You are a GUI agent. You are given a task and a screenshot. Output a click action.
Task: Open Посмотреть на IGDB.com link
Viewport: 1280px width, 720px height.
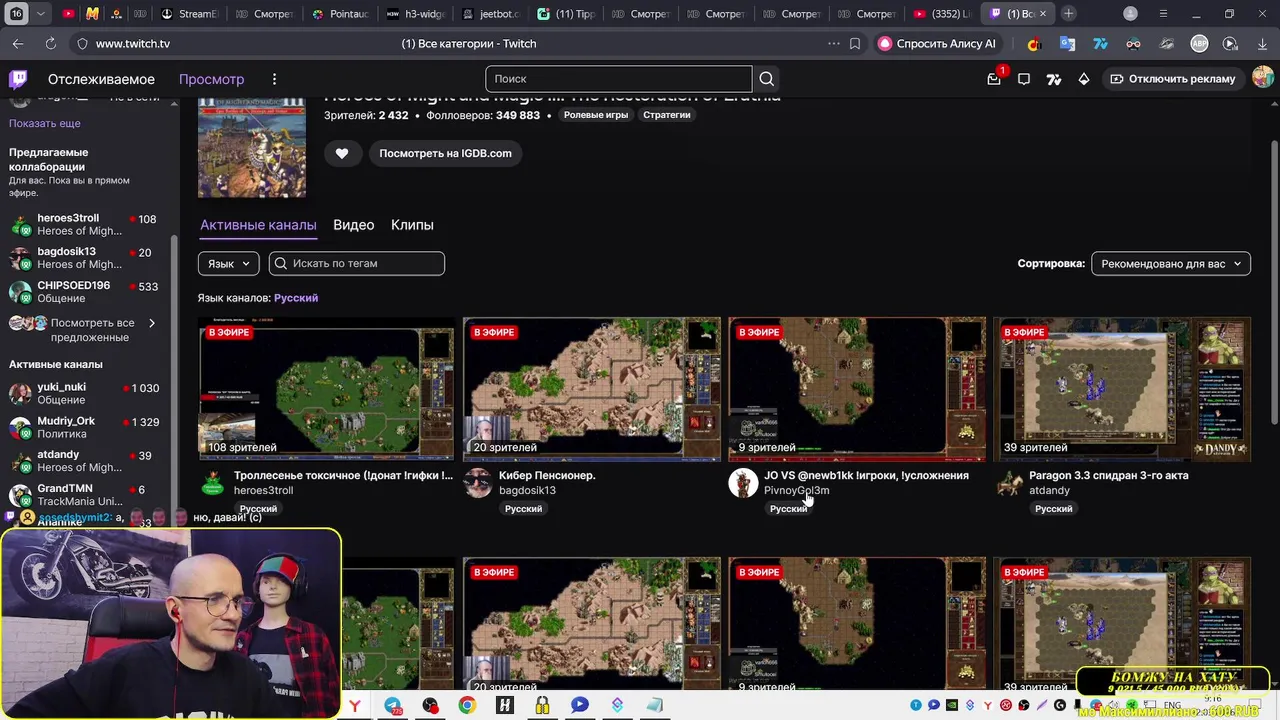[x=445, y=153]
